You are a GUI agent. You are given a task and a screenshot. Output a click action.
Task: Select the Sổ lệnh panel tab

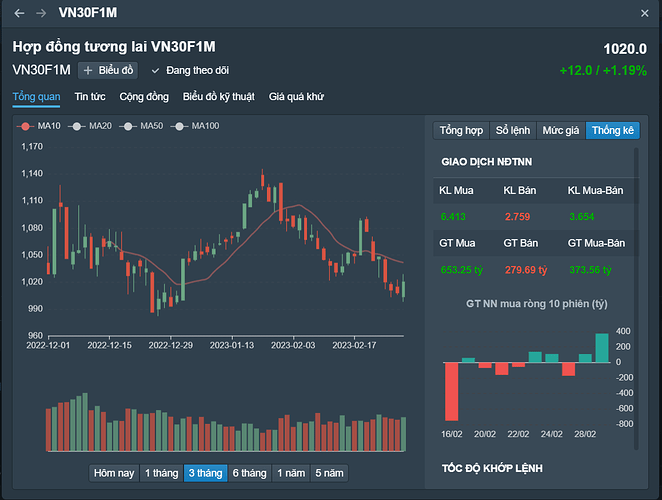click(513, 131)
